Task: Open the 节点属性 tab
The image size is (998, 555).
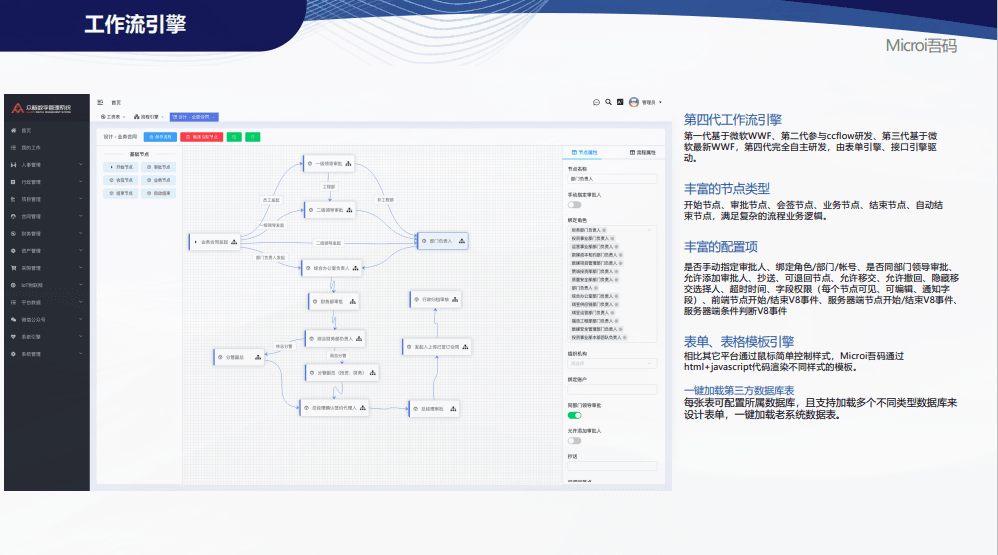Action: pyautogui.click(x=585, y=153)
